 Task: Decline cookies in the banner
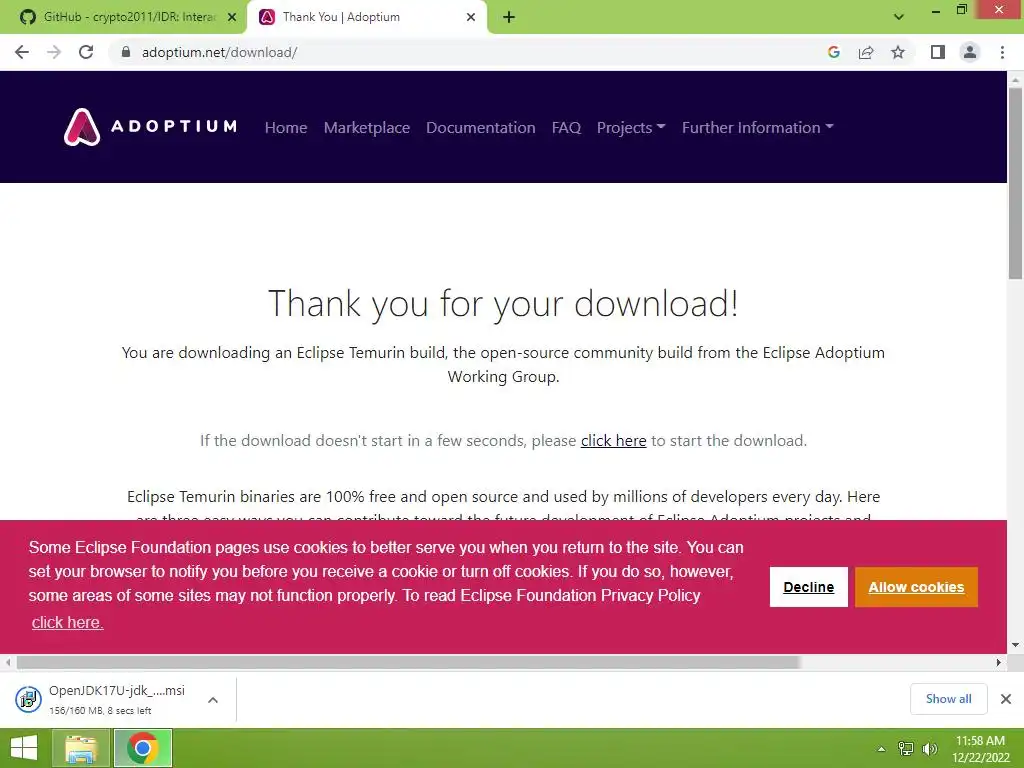coord(808,587)
